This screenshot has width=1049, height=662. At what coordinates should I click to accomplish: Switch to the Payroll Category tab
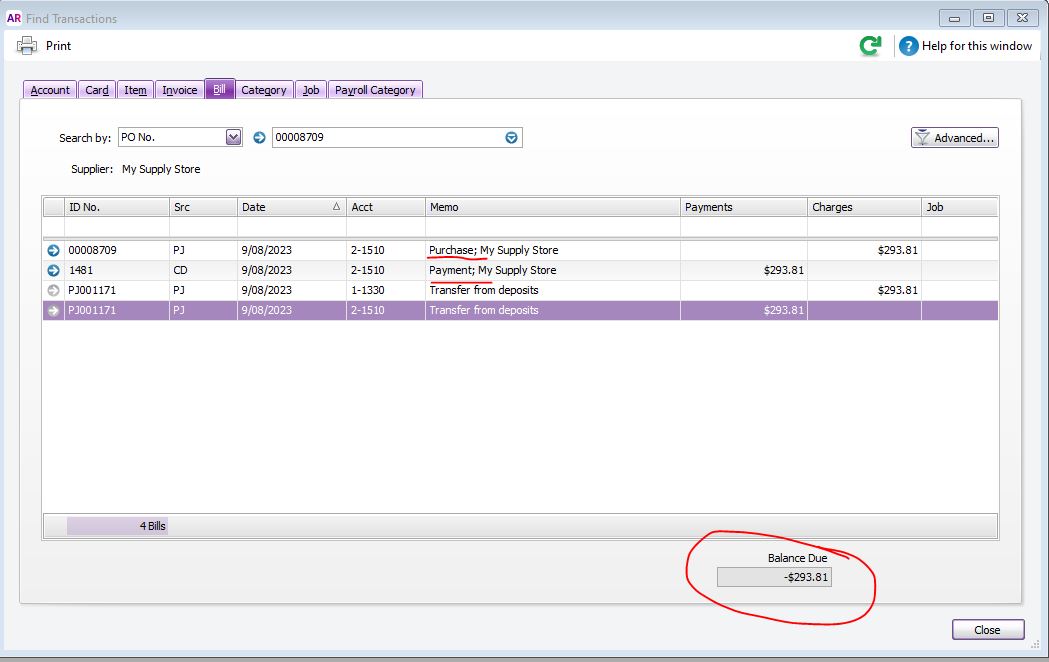(375, 90)
